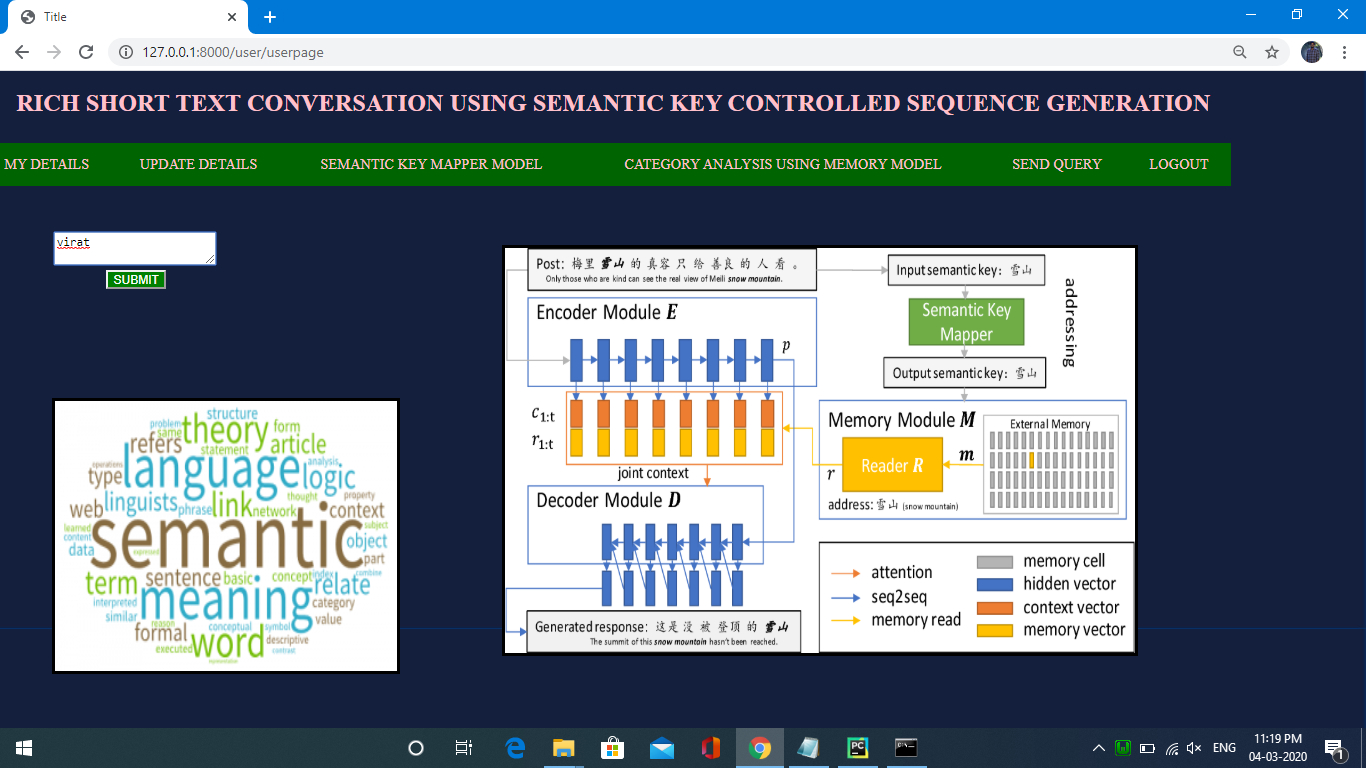
Task: Go back with the browser back arrow
Action: 22,52
